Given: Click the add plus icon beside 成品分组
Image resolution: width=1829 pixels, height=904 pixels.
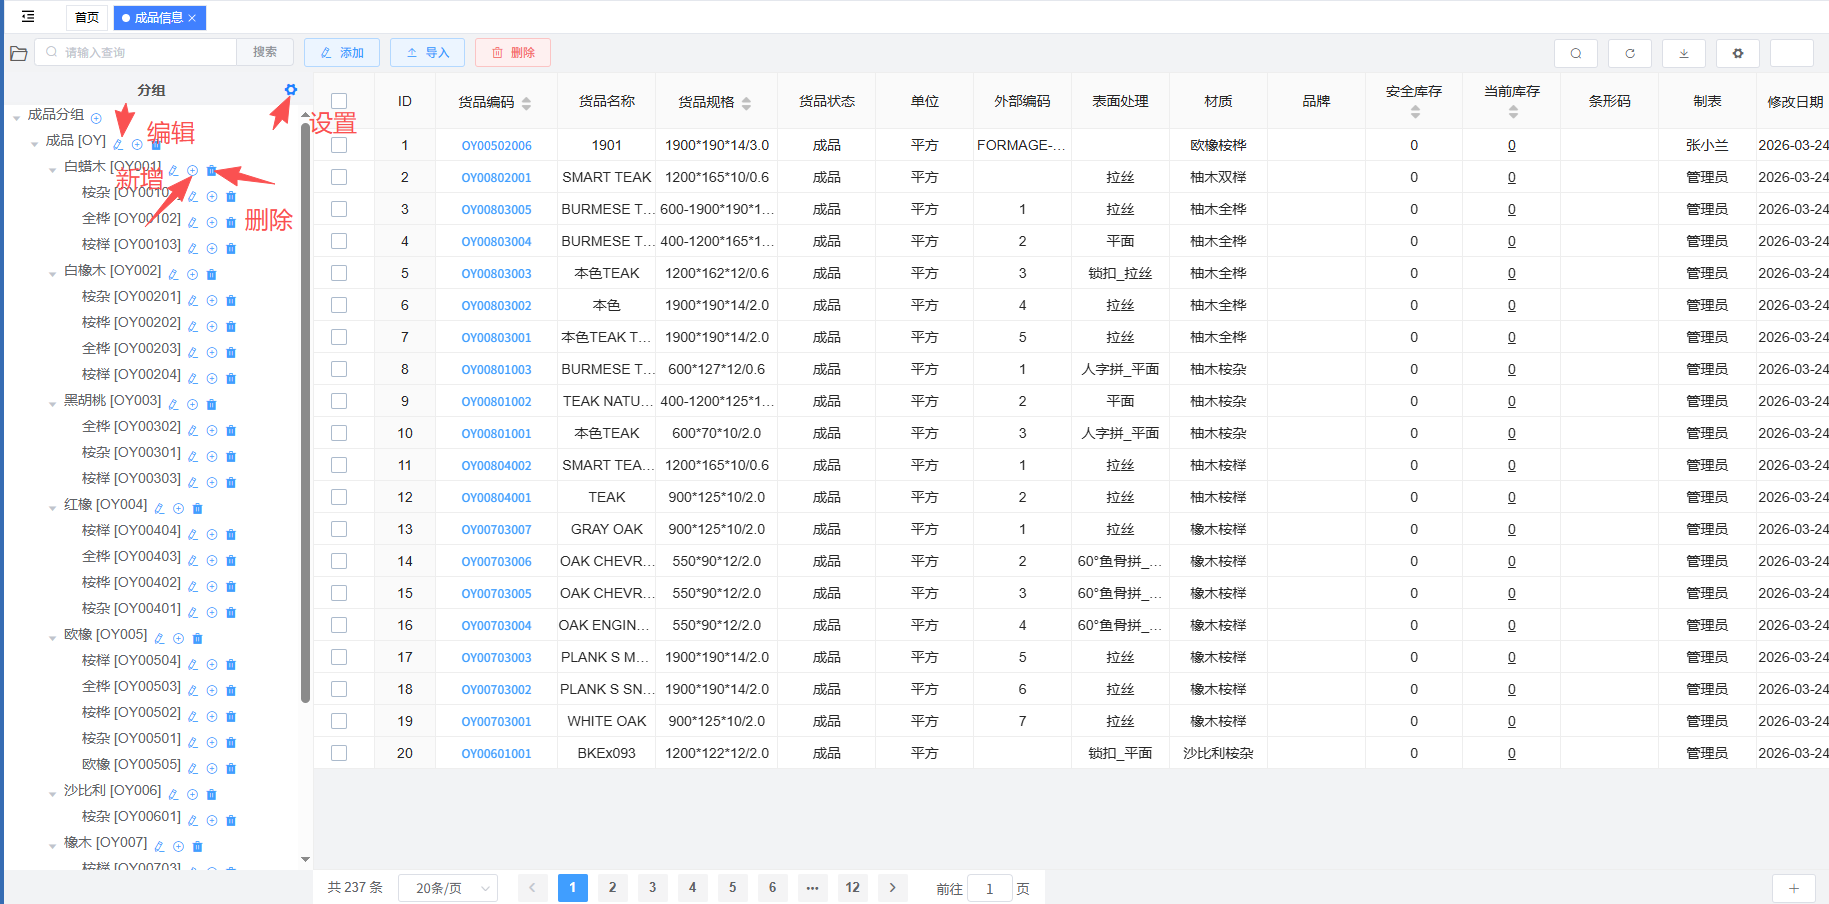Looking at the screenshot, I should (96, 119).
